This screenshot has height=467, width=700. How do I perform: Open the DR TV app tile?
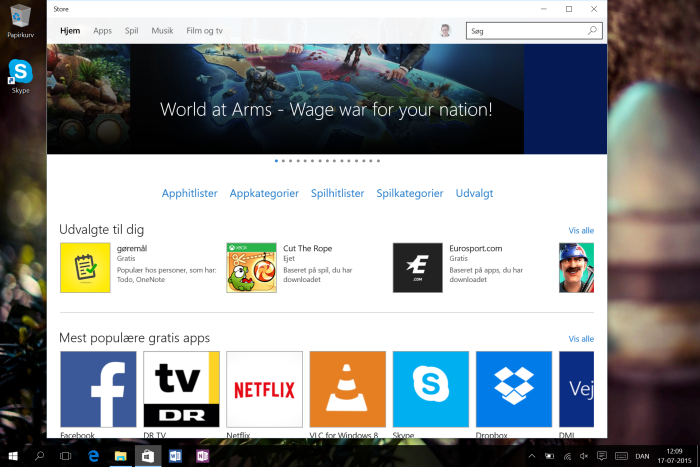click(x=181, y=389)
